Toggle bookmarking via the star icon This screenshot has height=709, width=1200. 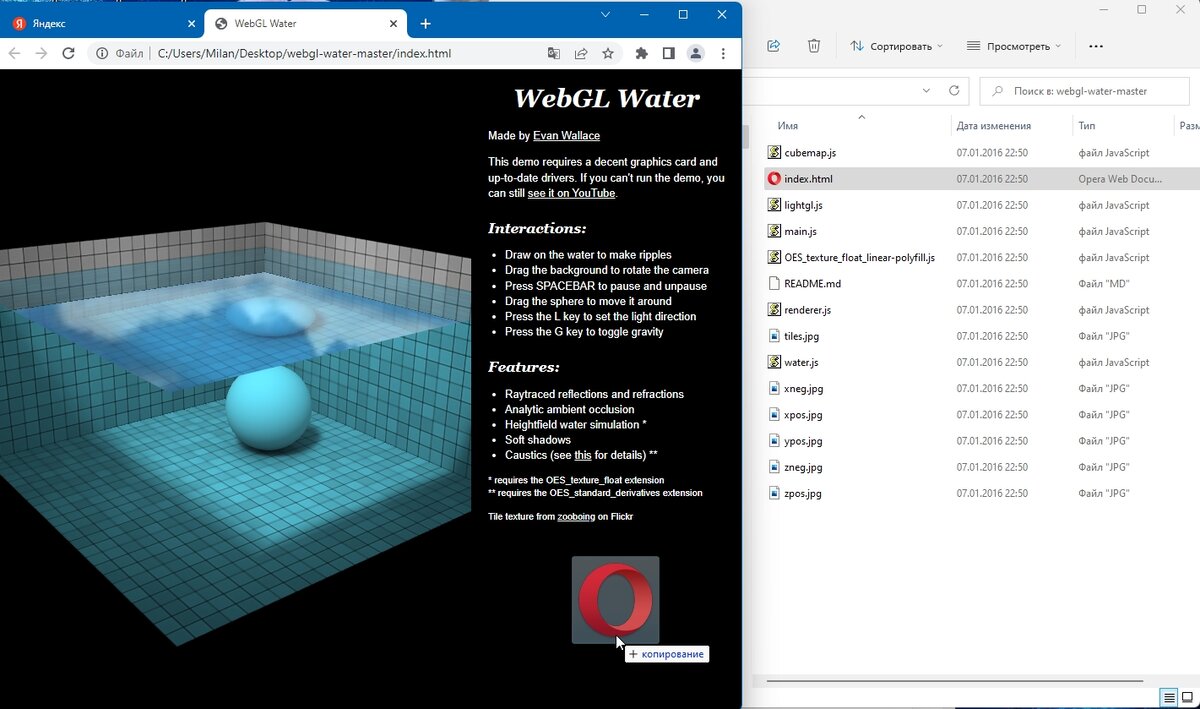coord(610,53)
